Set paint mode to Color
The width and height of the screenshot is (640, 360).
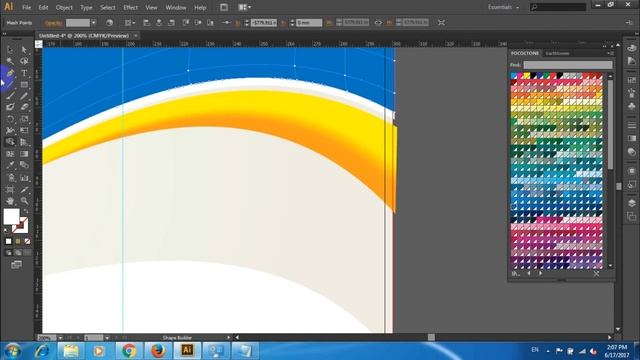coord(9,241)
